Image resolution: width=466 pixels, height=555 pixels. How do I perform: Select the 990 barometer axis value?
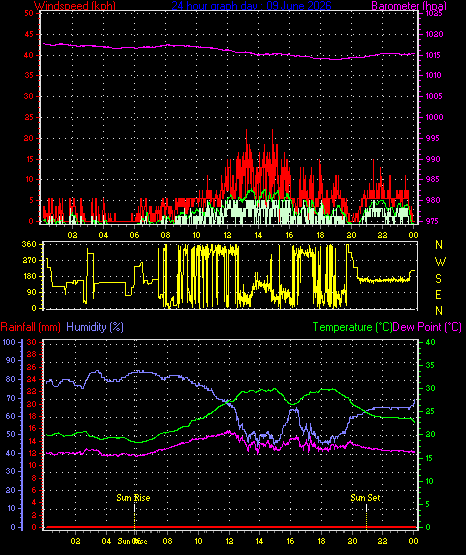coord(433,159)
